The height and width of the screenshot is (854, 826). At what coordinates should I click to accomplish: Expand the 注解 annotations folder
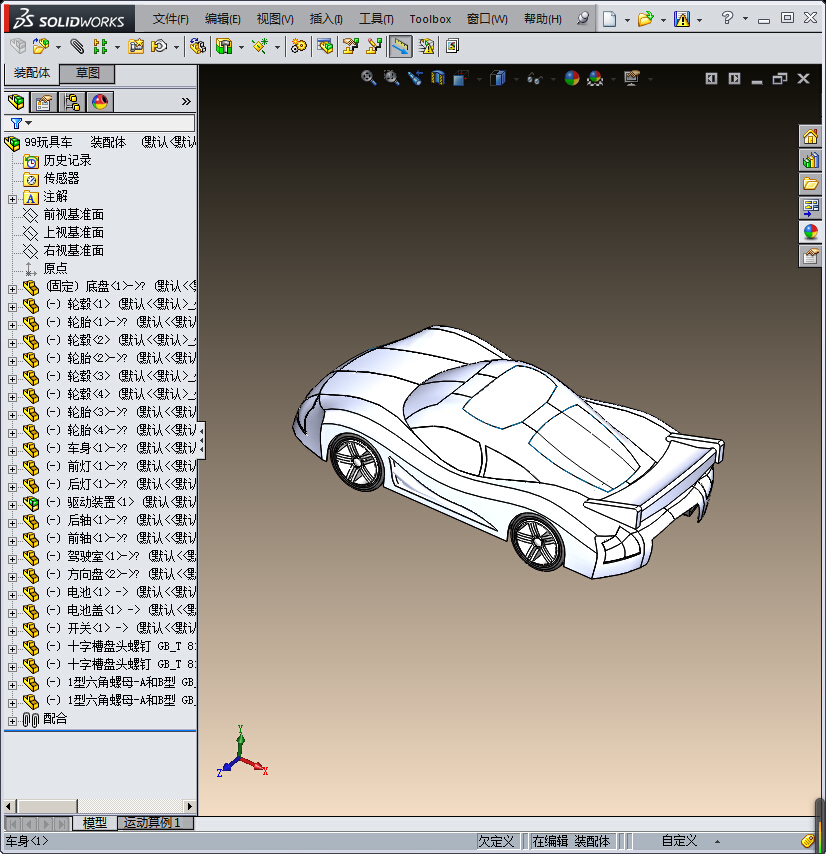[x=12, y=197]
